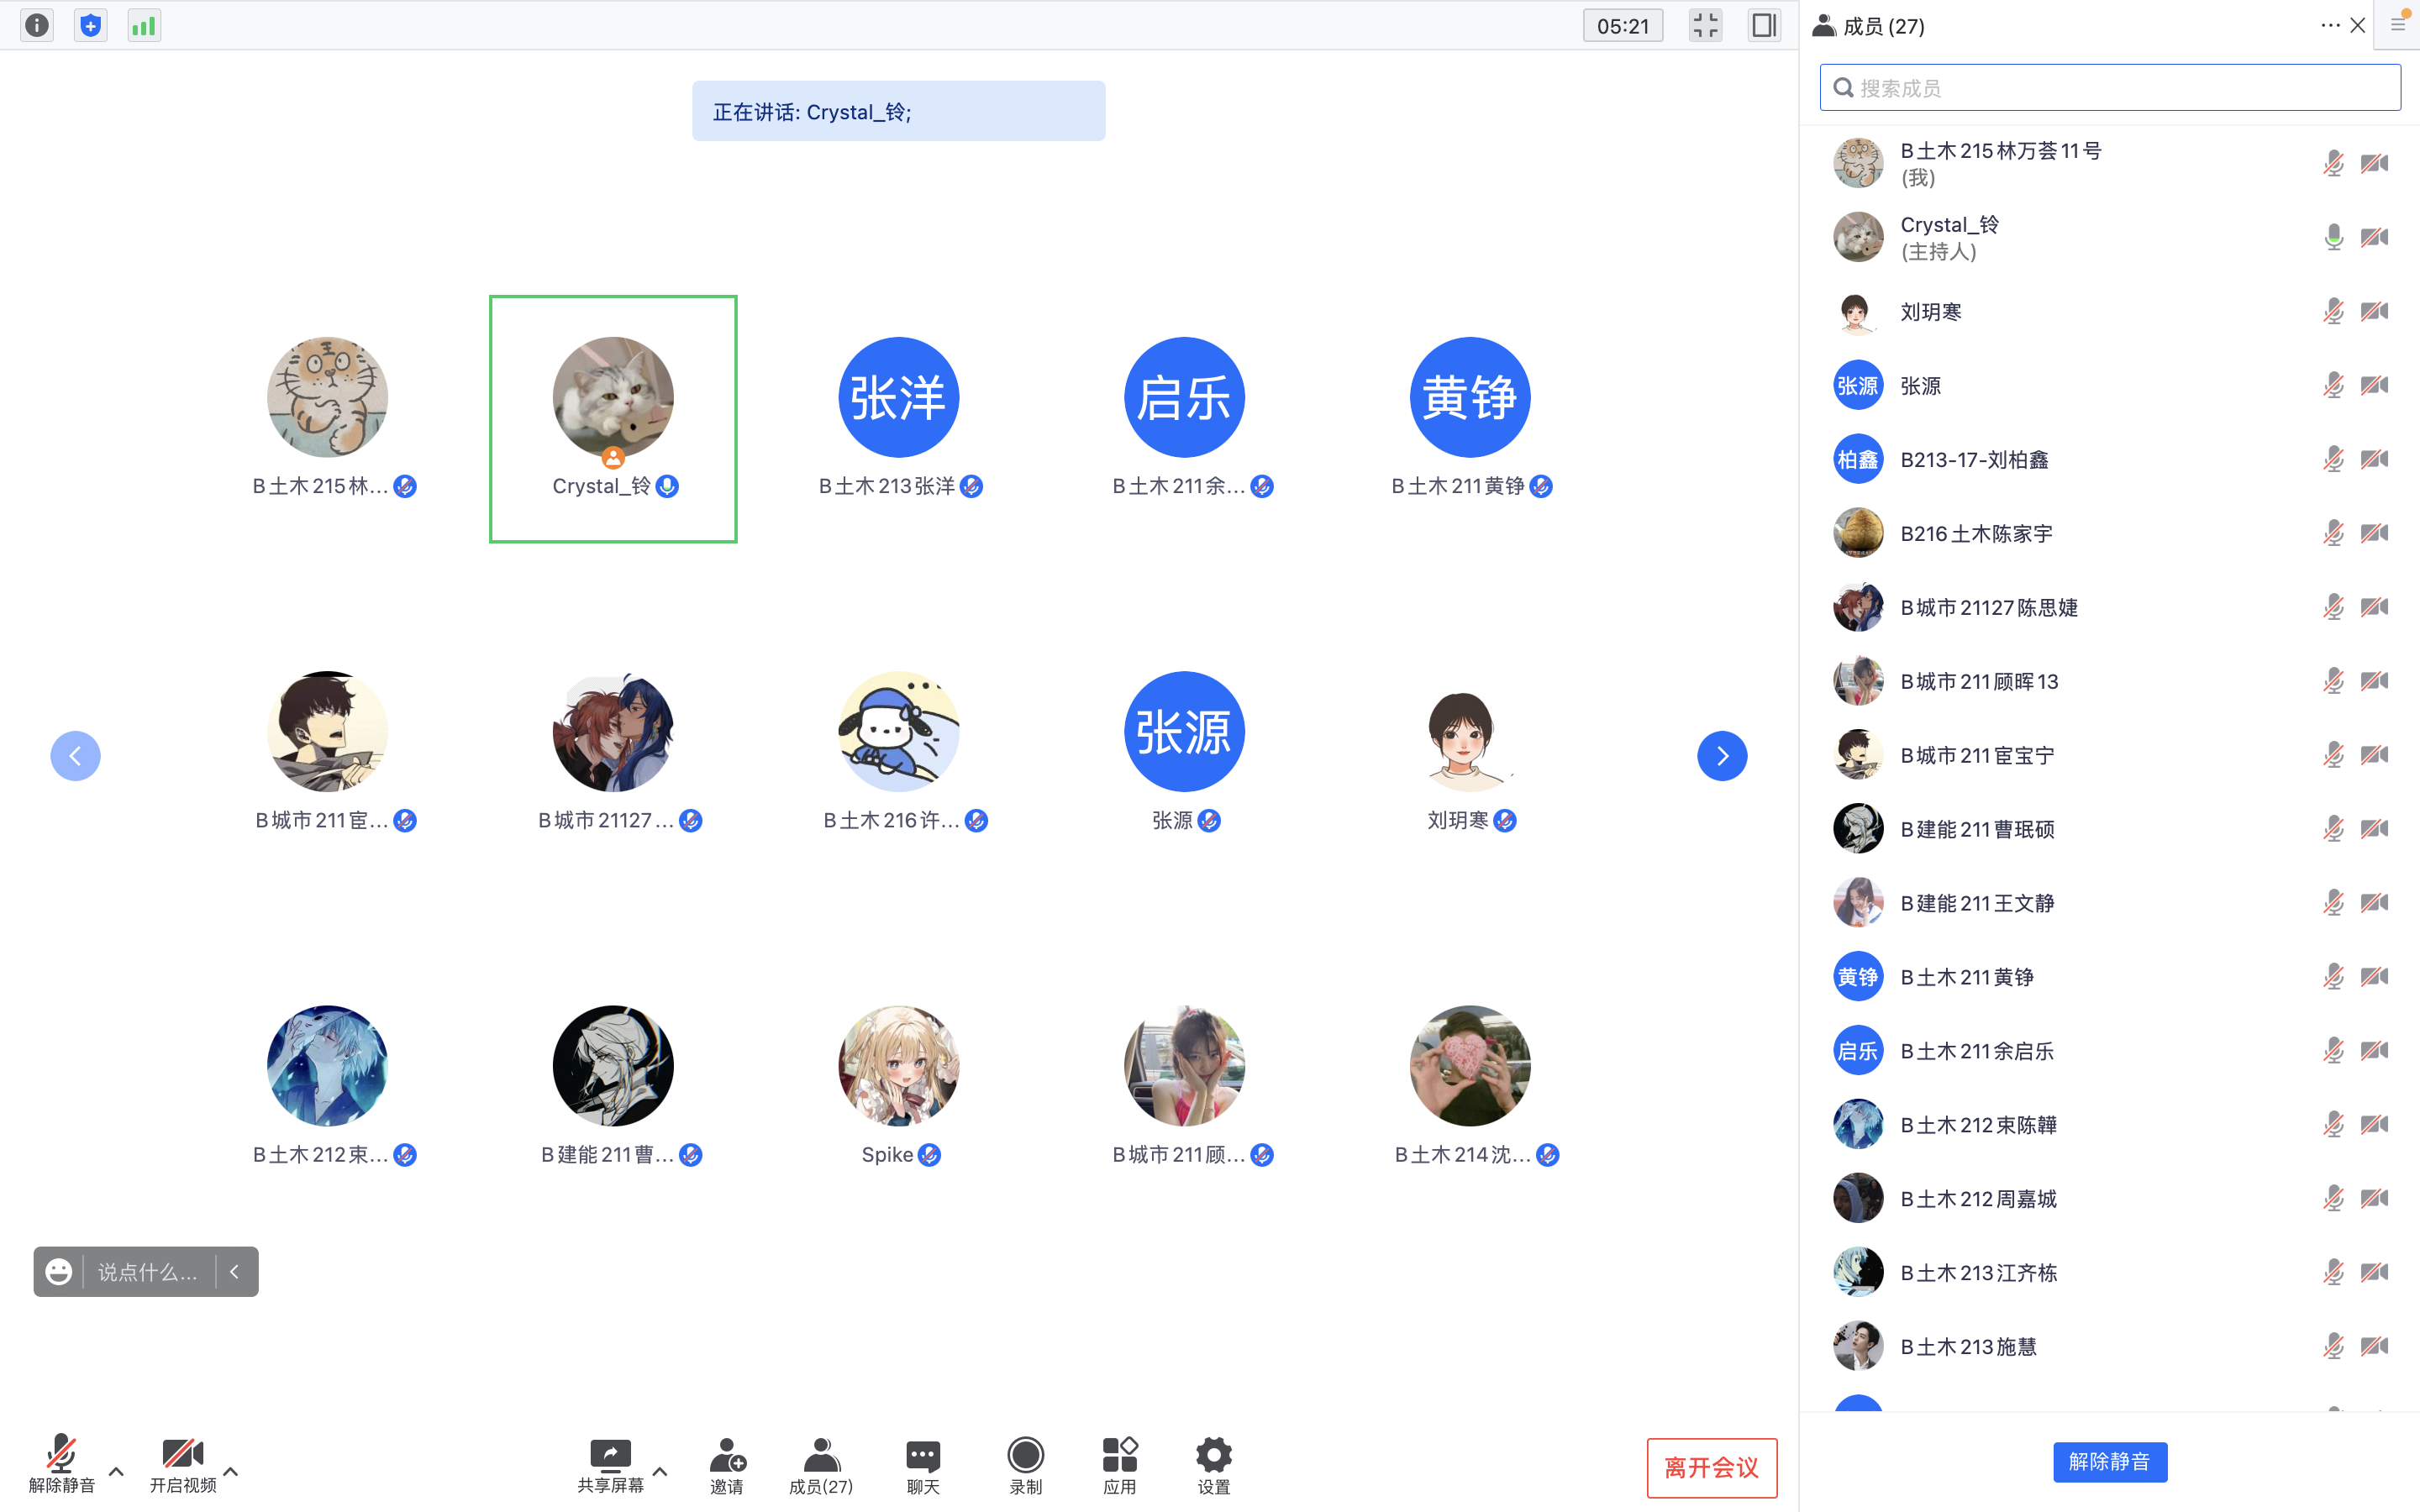The height and width of the screenshot is (1512, 2420).
Task: Focus the search members input field
Action: pyautogui.click(x=2110, y=88)
